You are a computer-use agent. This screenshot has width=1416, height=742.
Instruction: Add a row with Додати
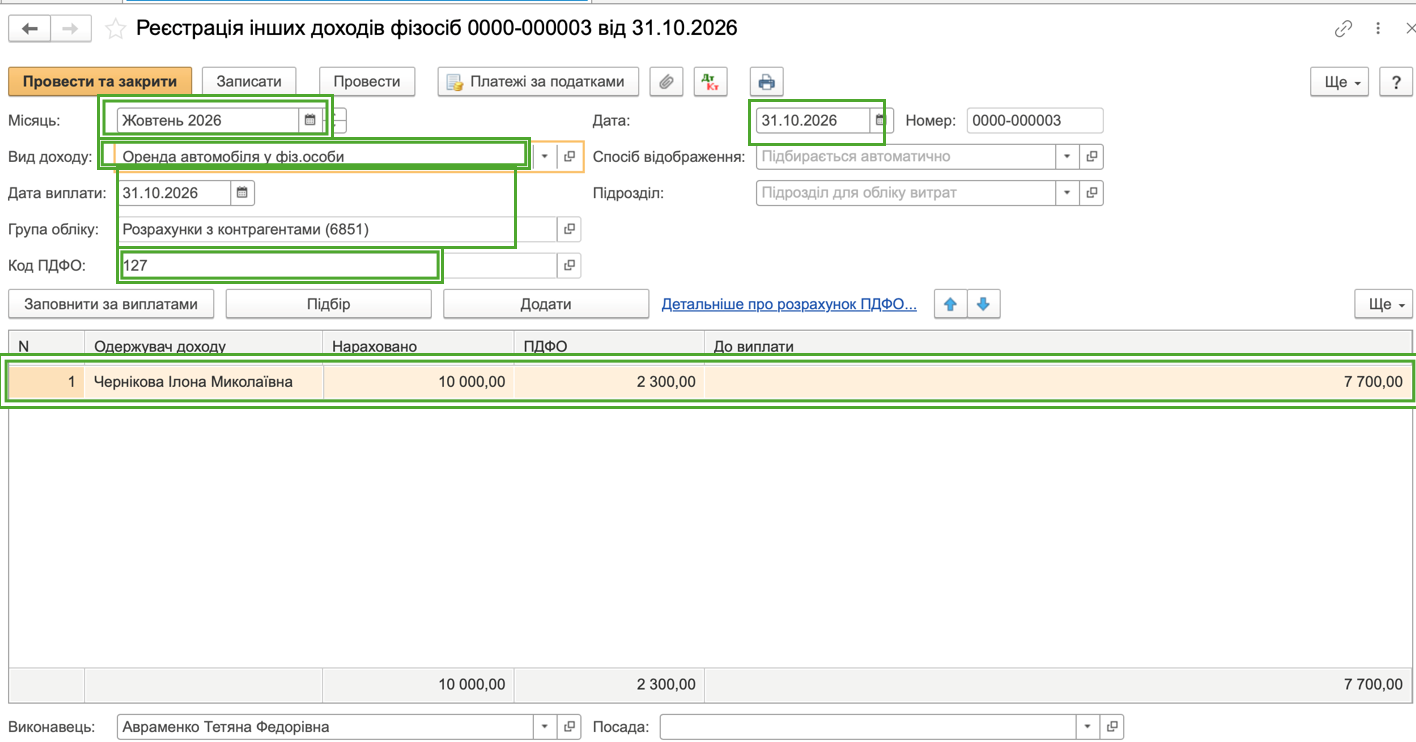point(546,304)
